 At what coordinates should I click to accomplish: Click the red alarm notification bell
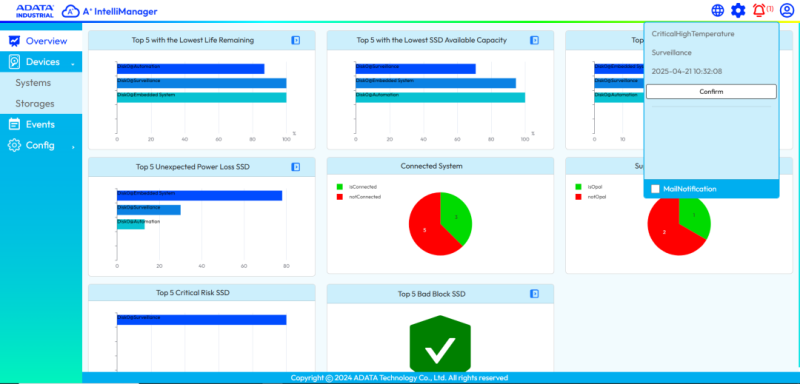(759, 10)
